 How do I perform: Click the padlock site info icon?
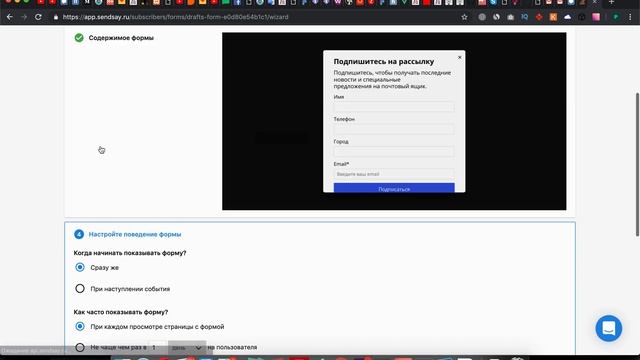[56, 17]
